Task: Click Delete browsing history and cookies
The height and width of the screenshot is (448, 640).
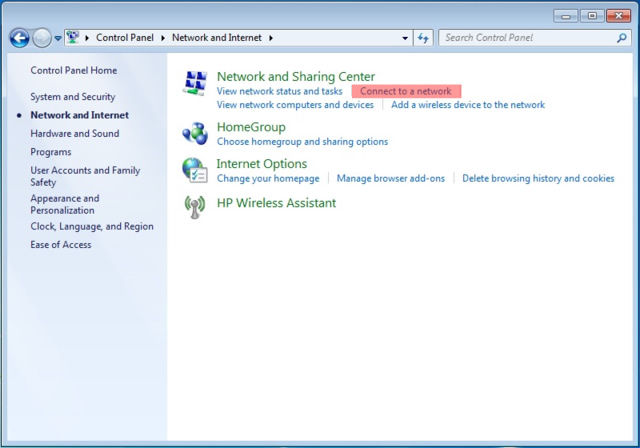Action: [538, 178]
